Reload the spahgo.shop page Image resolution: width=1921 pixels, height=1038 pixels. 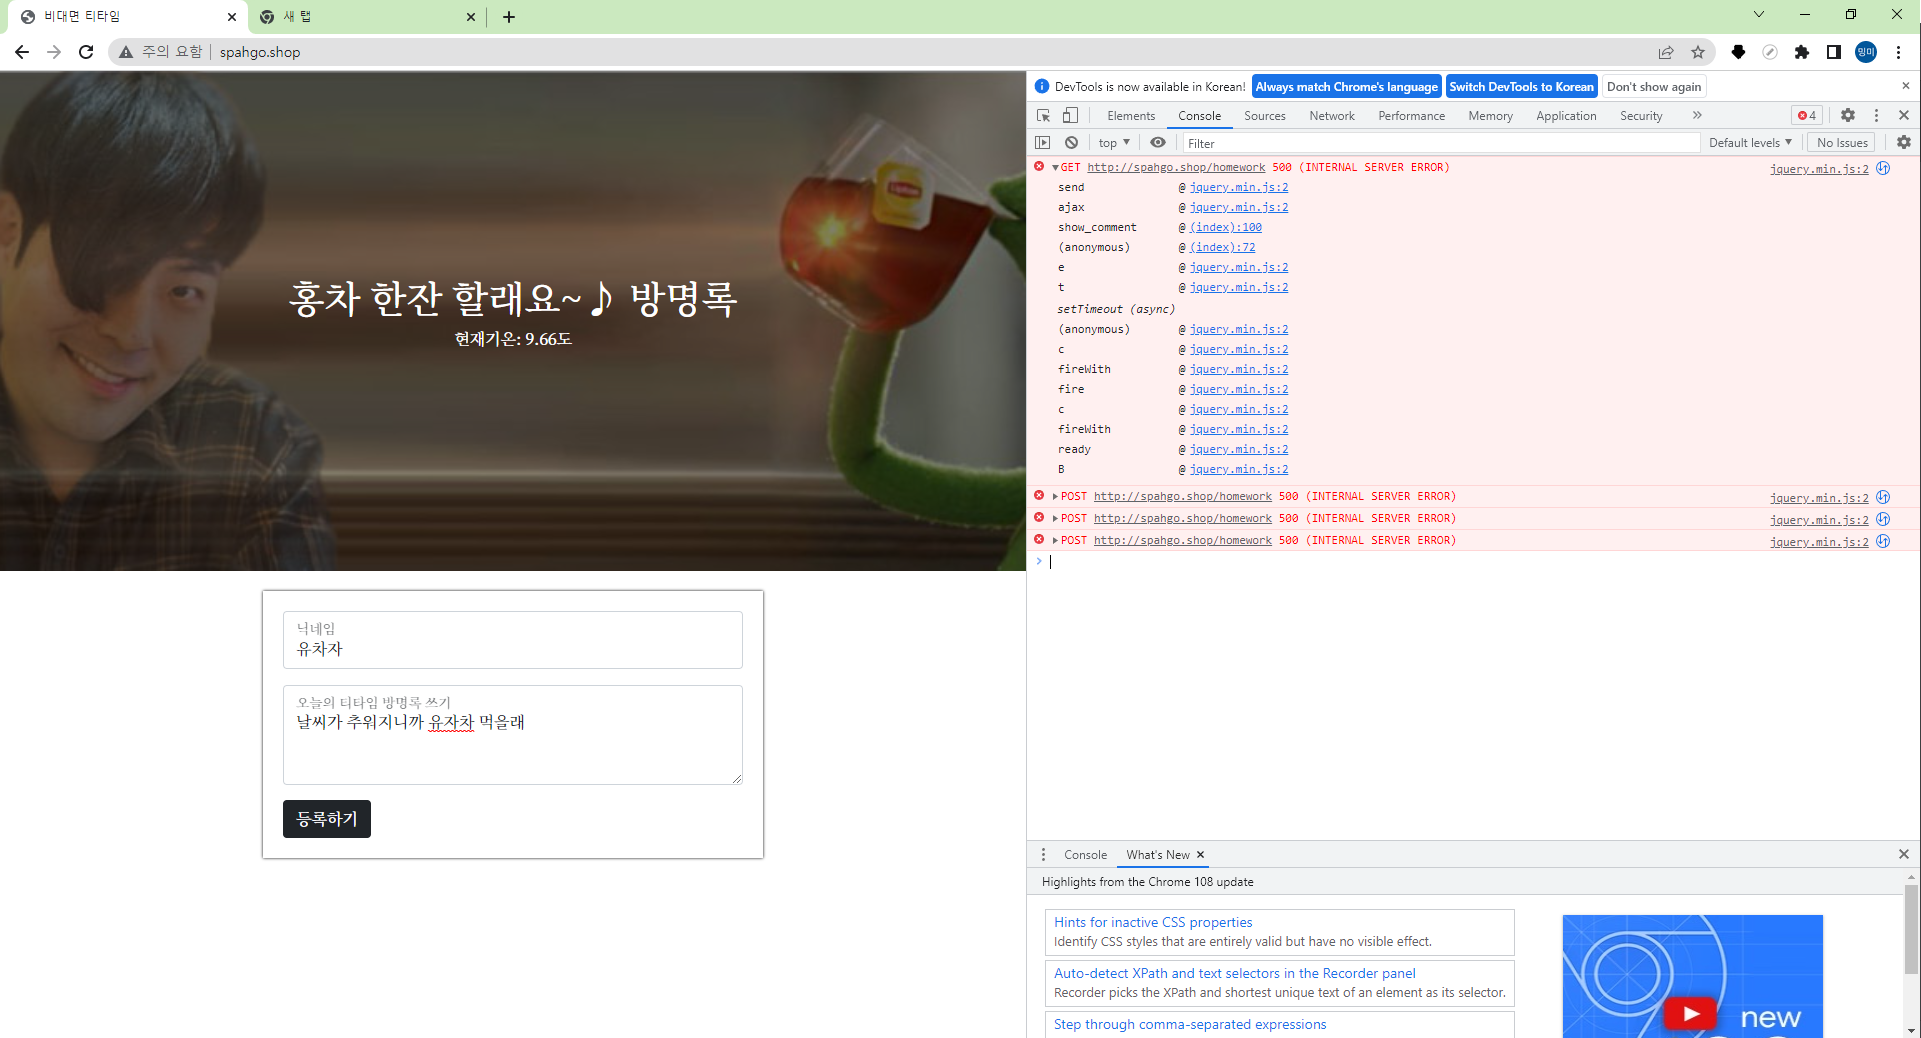point(86,52)
